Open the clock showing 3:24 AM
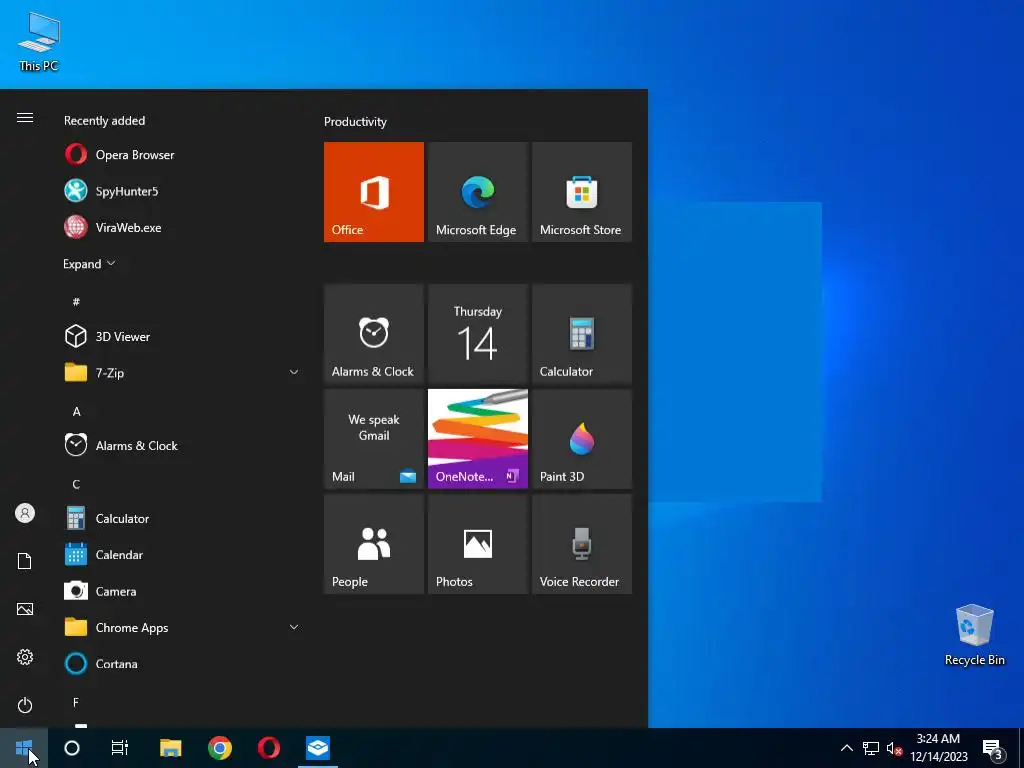1024x768 pixels. pyautogui.click(x=938, y=748)
